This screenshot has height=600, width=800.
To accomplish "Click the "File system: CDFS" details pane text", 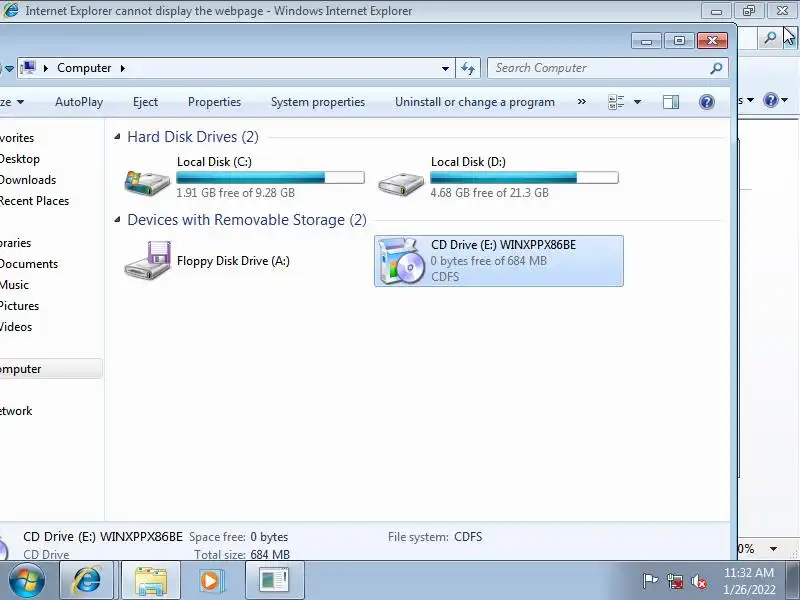I will click(435, 537).
